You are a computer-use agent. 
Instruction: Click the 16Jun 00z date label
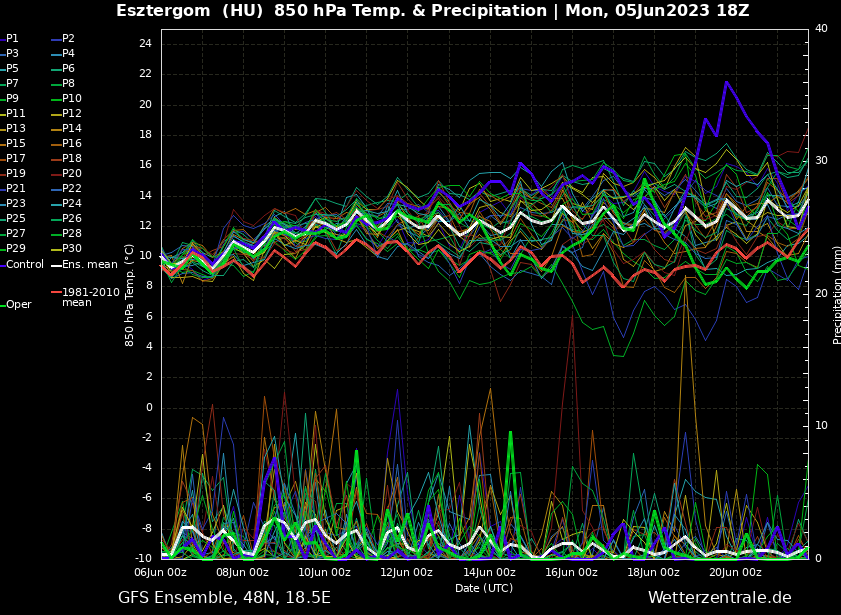[x=571, y=573]
